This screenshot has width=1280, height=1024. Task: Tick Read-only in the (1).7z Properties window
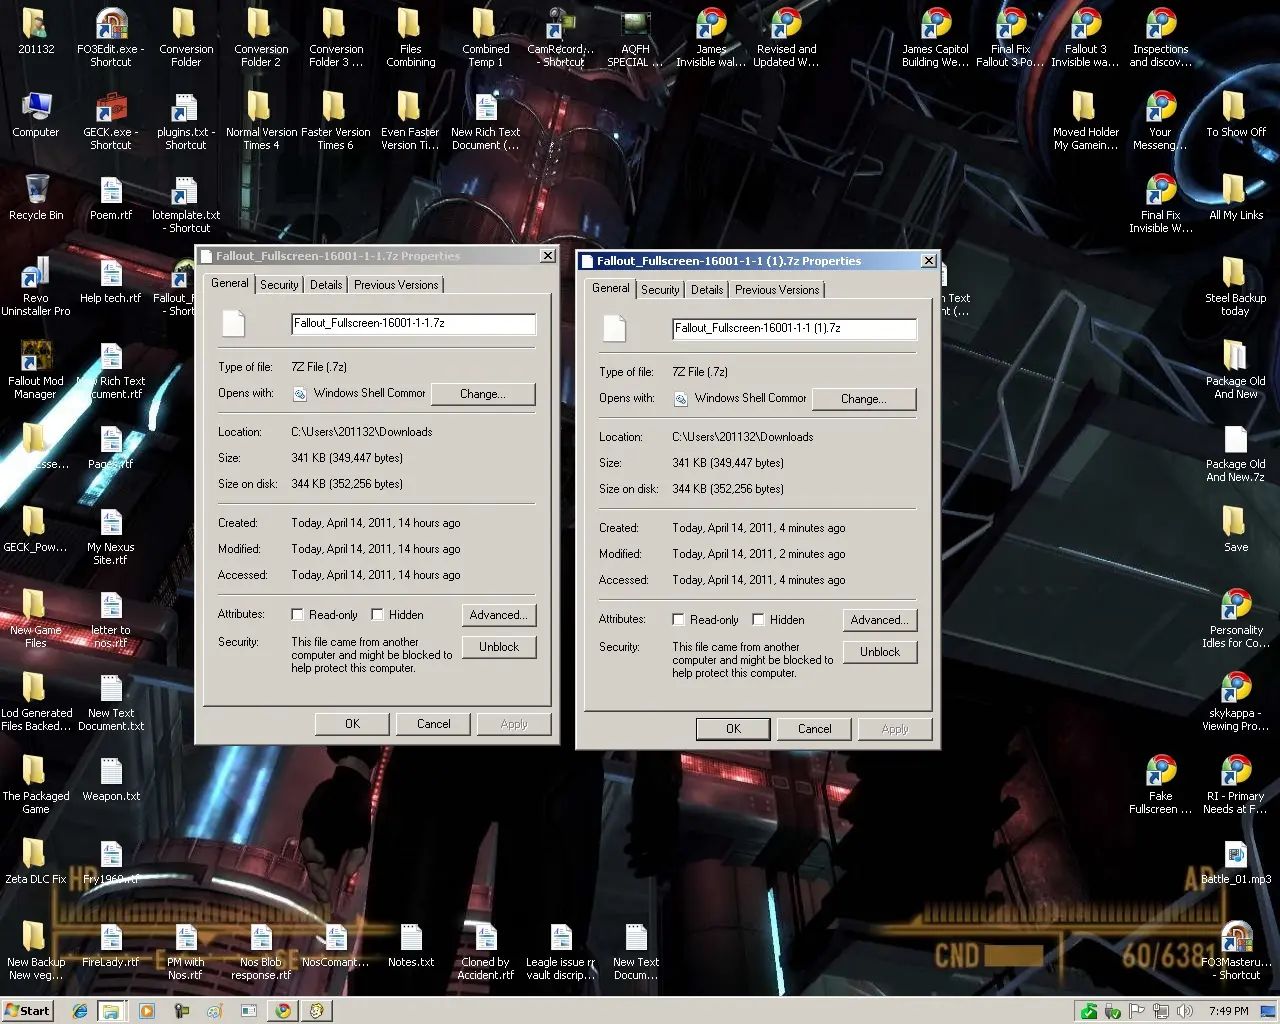678,620
